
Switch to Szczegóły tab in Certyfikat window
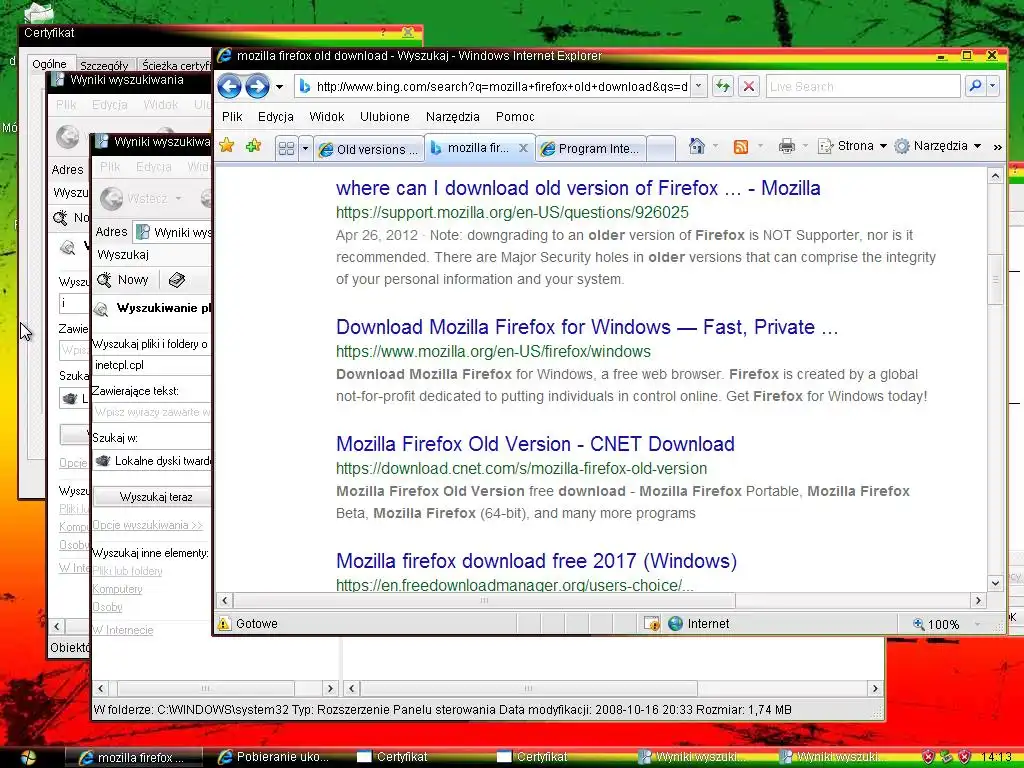(x=104, y=65)
